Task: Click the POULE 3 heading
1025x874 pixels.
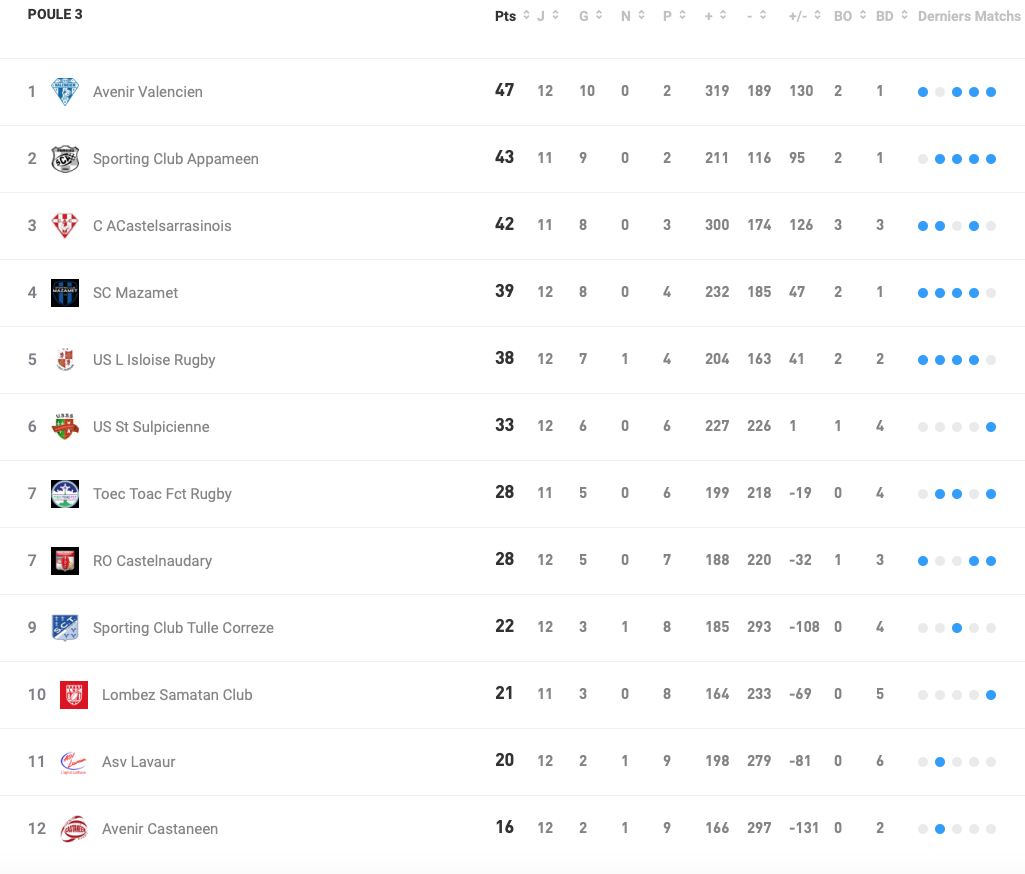Action: point(55,14)
